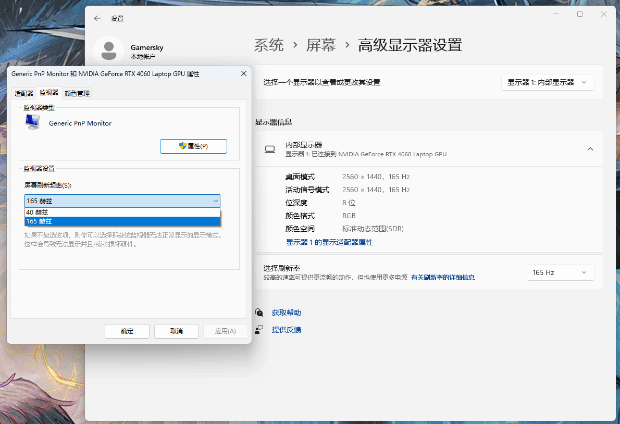Screen dimensions: 620x424
Task: Open display adapter properties for Display 1 link
Action: pyautogui.click(x=329, y=242)
